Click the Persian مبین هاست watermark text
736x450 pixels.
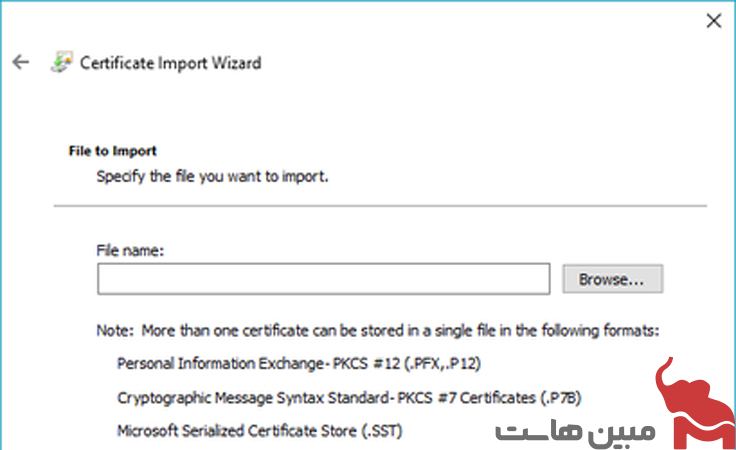(x=575, y=430)
